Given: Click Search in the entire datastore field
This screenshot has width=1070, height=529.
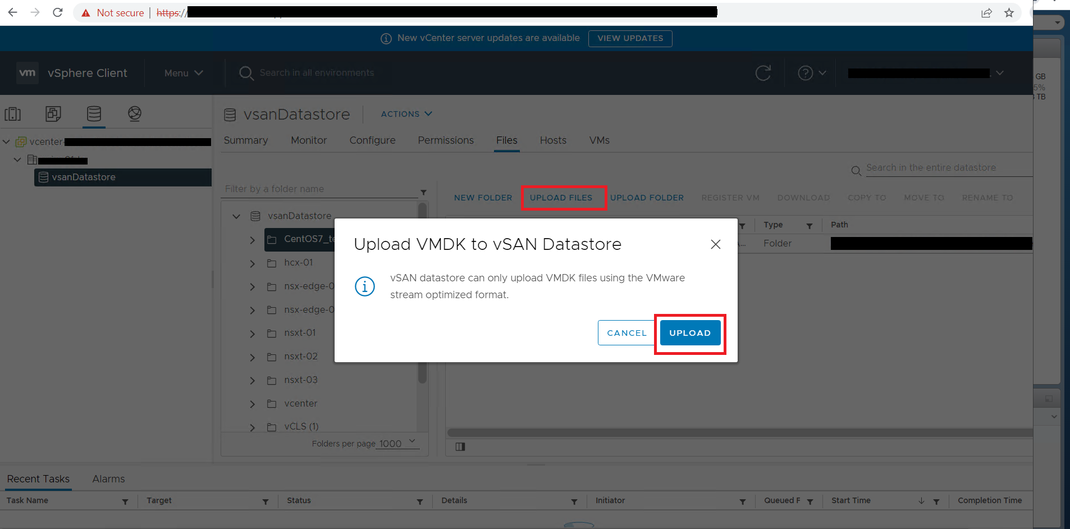Looking at the screenshot, I should click(949, 168).
